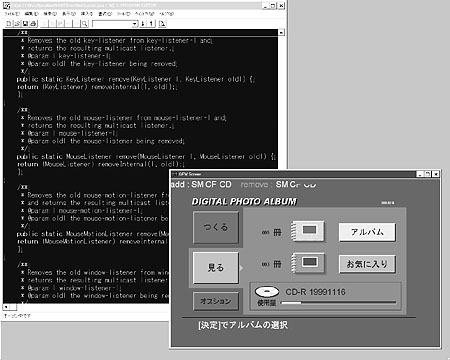Click the 見る button in photo album
Image resolution: width=450 pixels, height=360 pixels.
(x=216, y=267)
